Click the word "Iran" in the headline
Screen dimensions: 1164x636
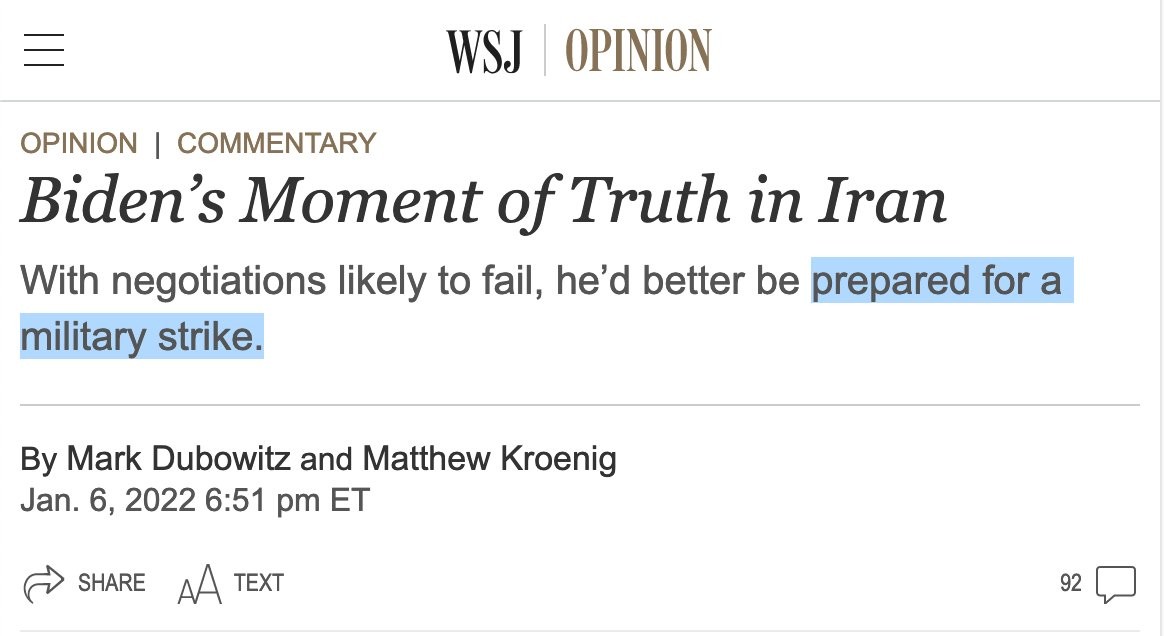tap(881, 200)
